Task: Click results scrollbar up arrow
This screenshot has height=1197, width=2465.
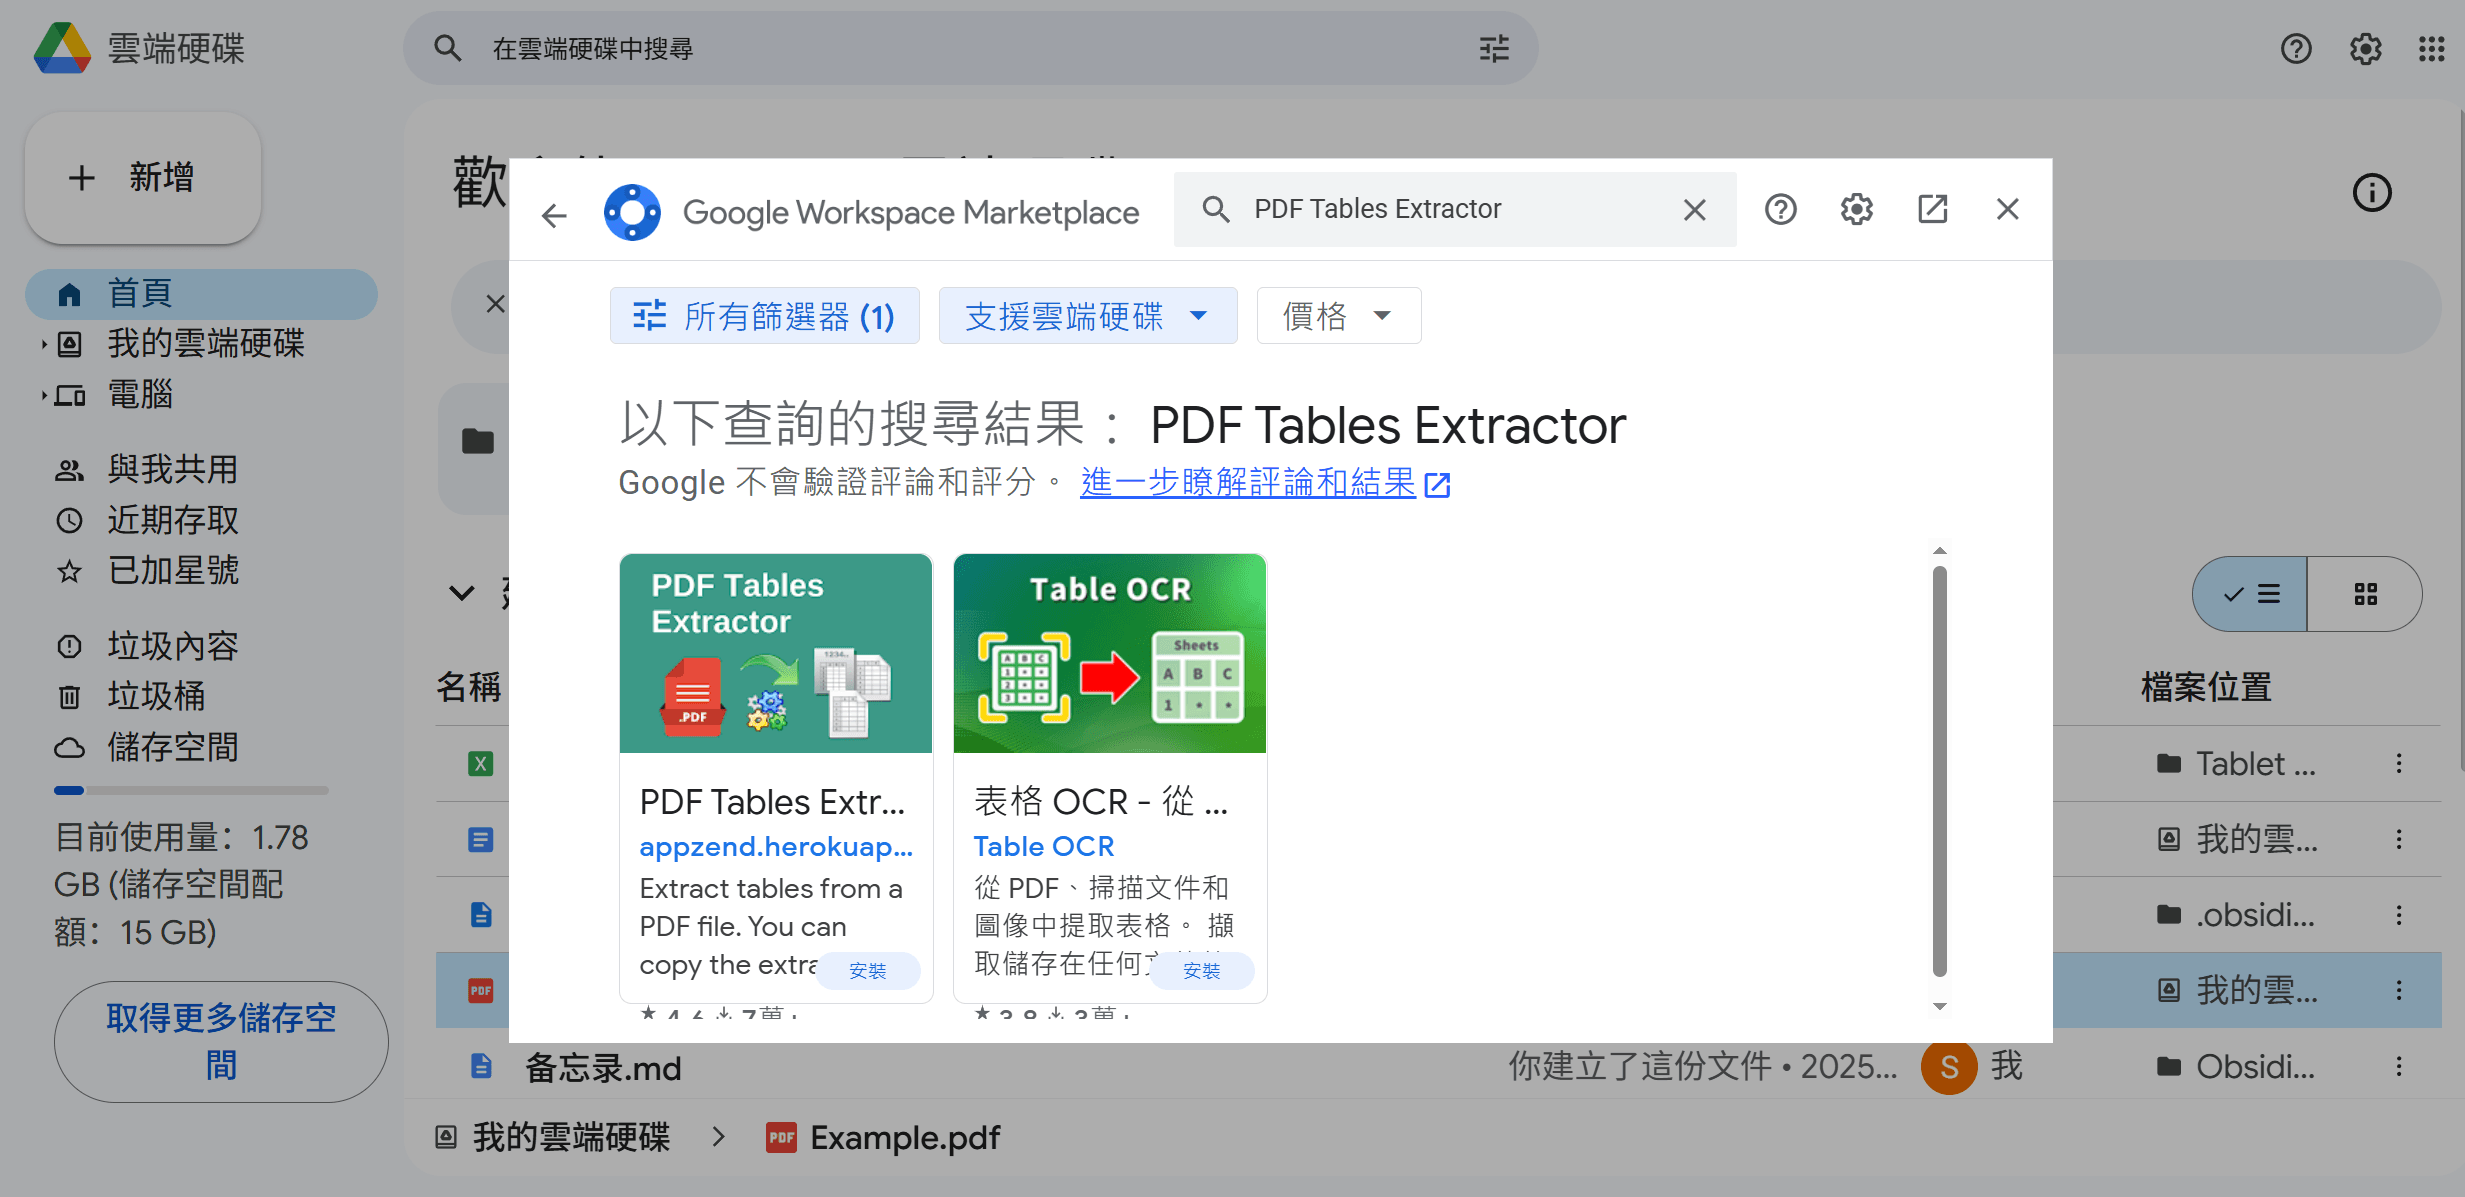Action: coord(1940,551)
